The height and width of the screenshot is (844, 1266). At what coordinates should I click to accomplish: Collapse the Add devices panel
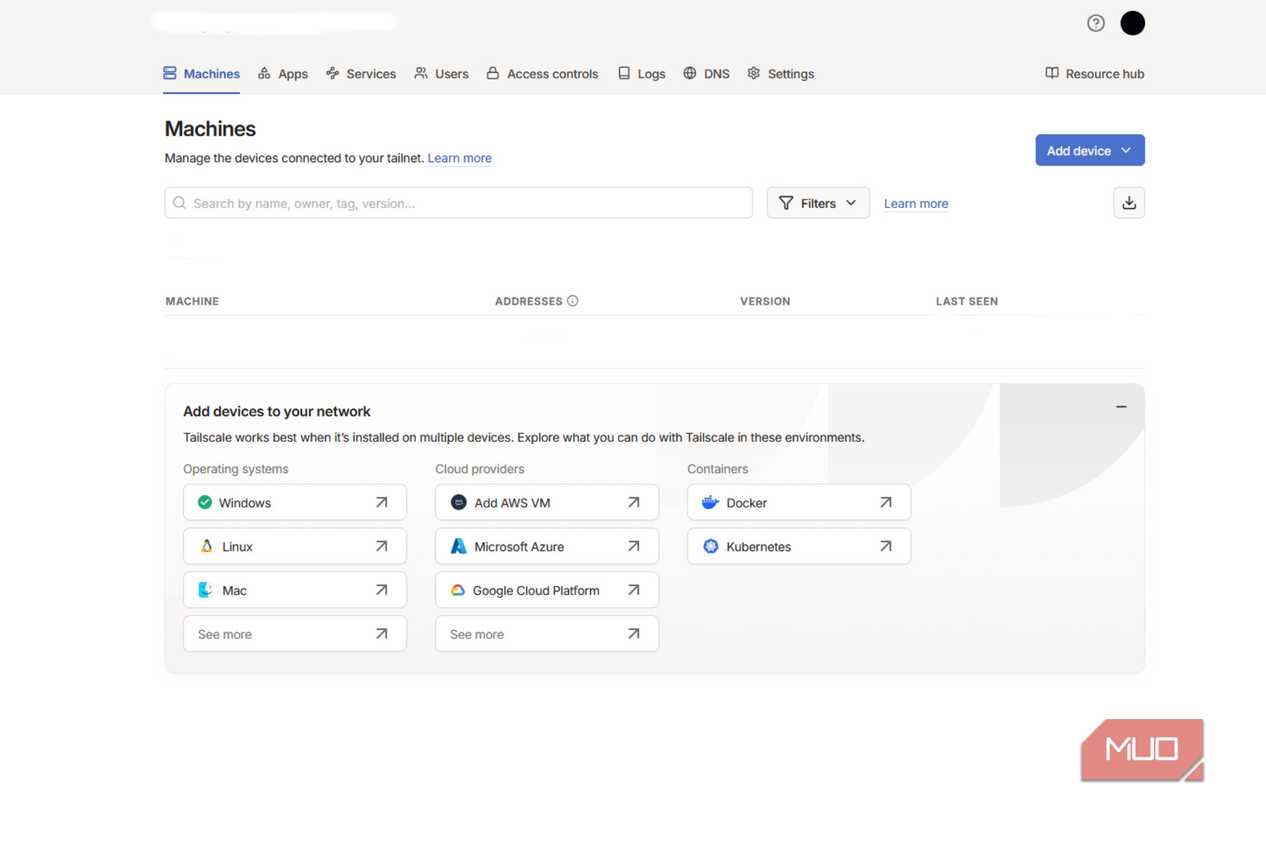pos(1121,407)
